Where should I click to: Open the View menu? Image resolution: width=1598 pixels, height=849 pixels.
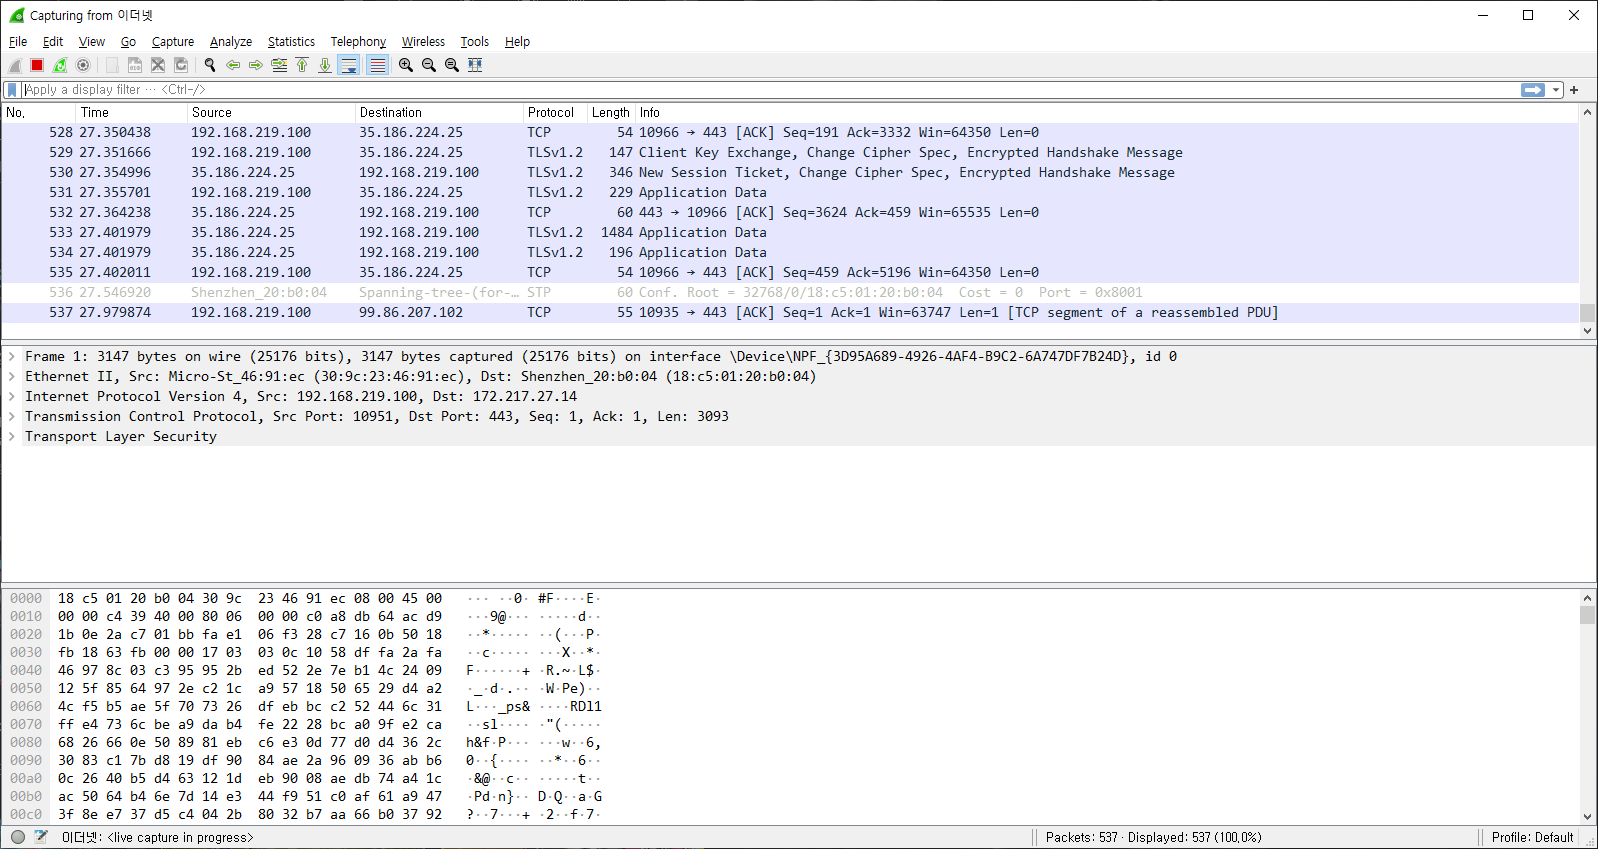tap(92, 42)
